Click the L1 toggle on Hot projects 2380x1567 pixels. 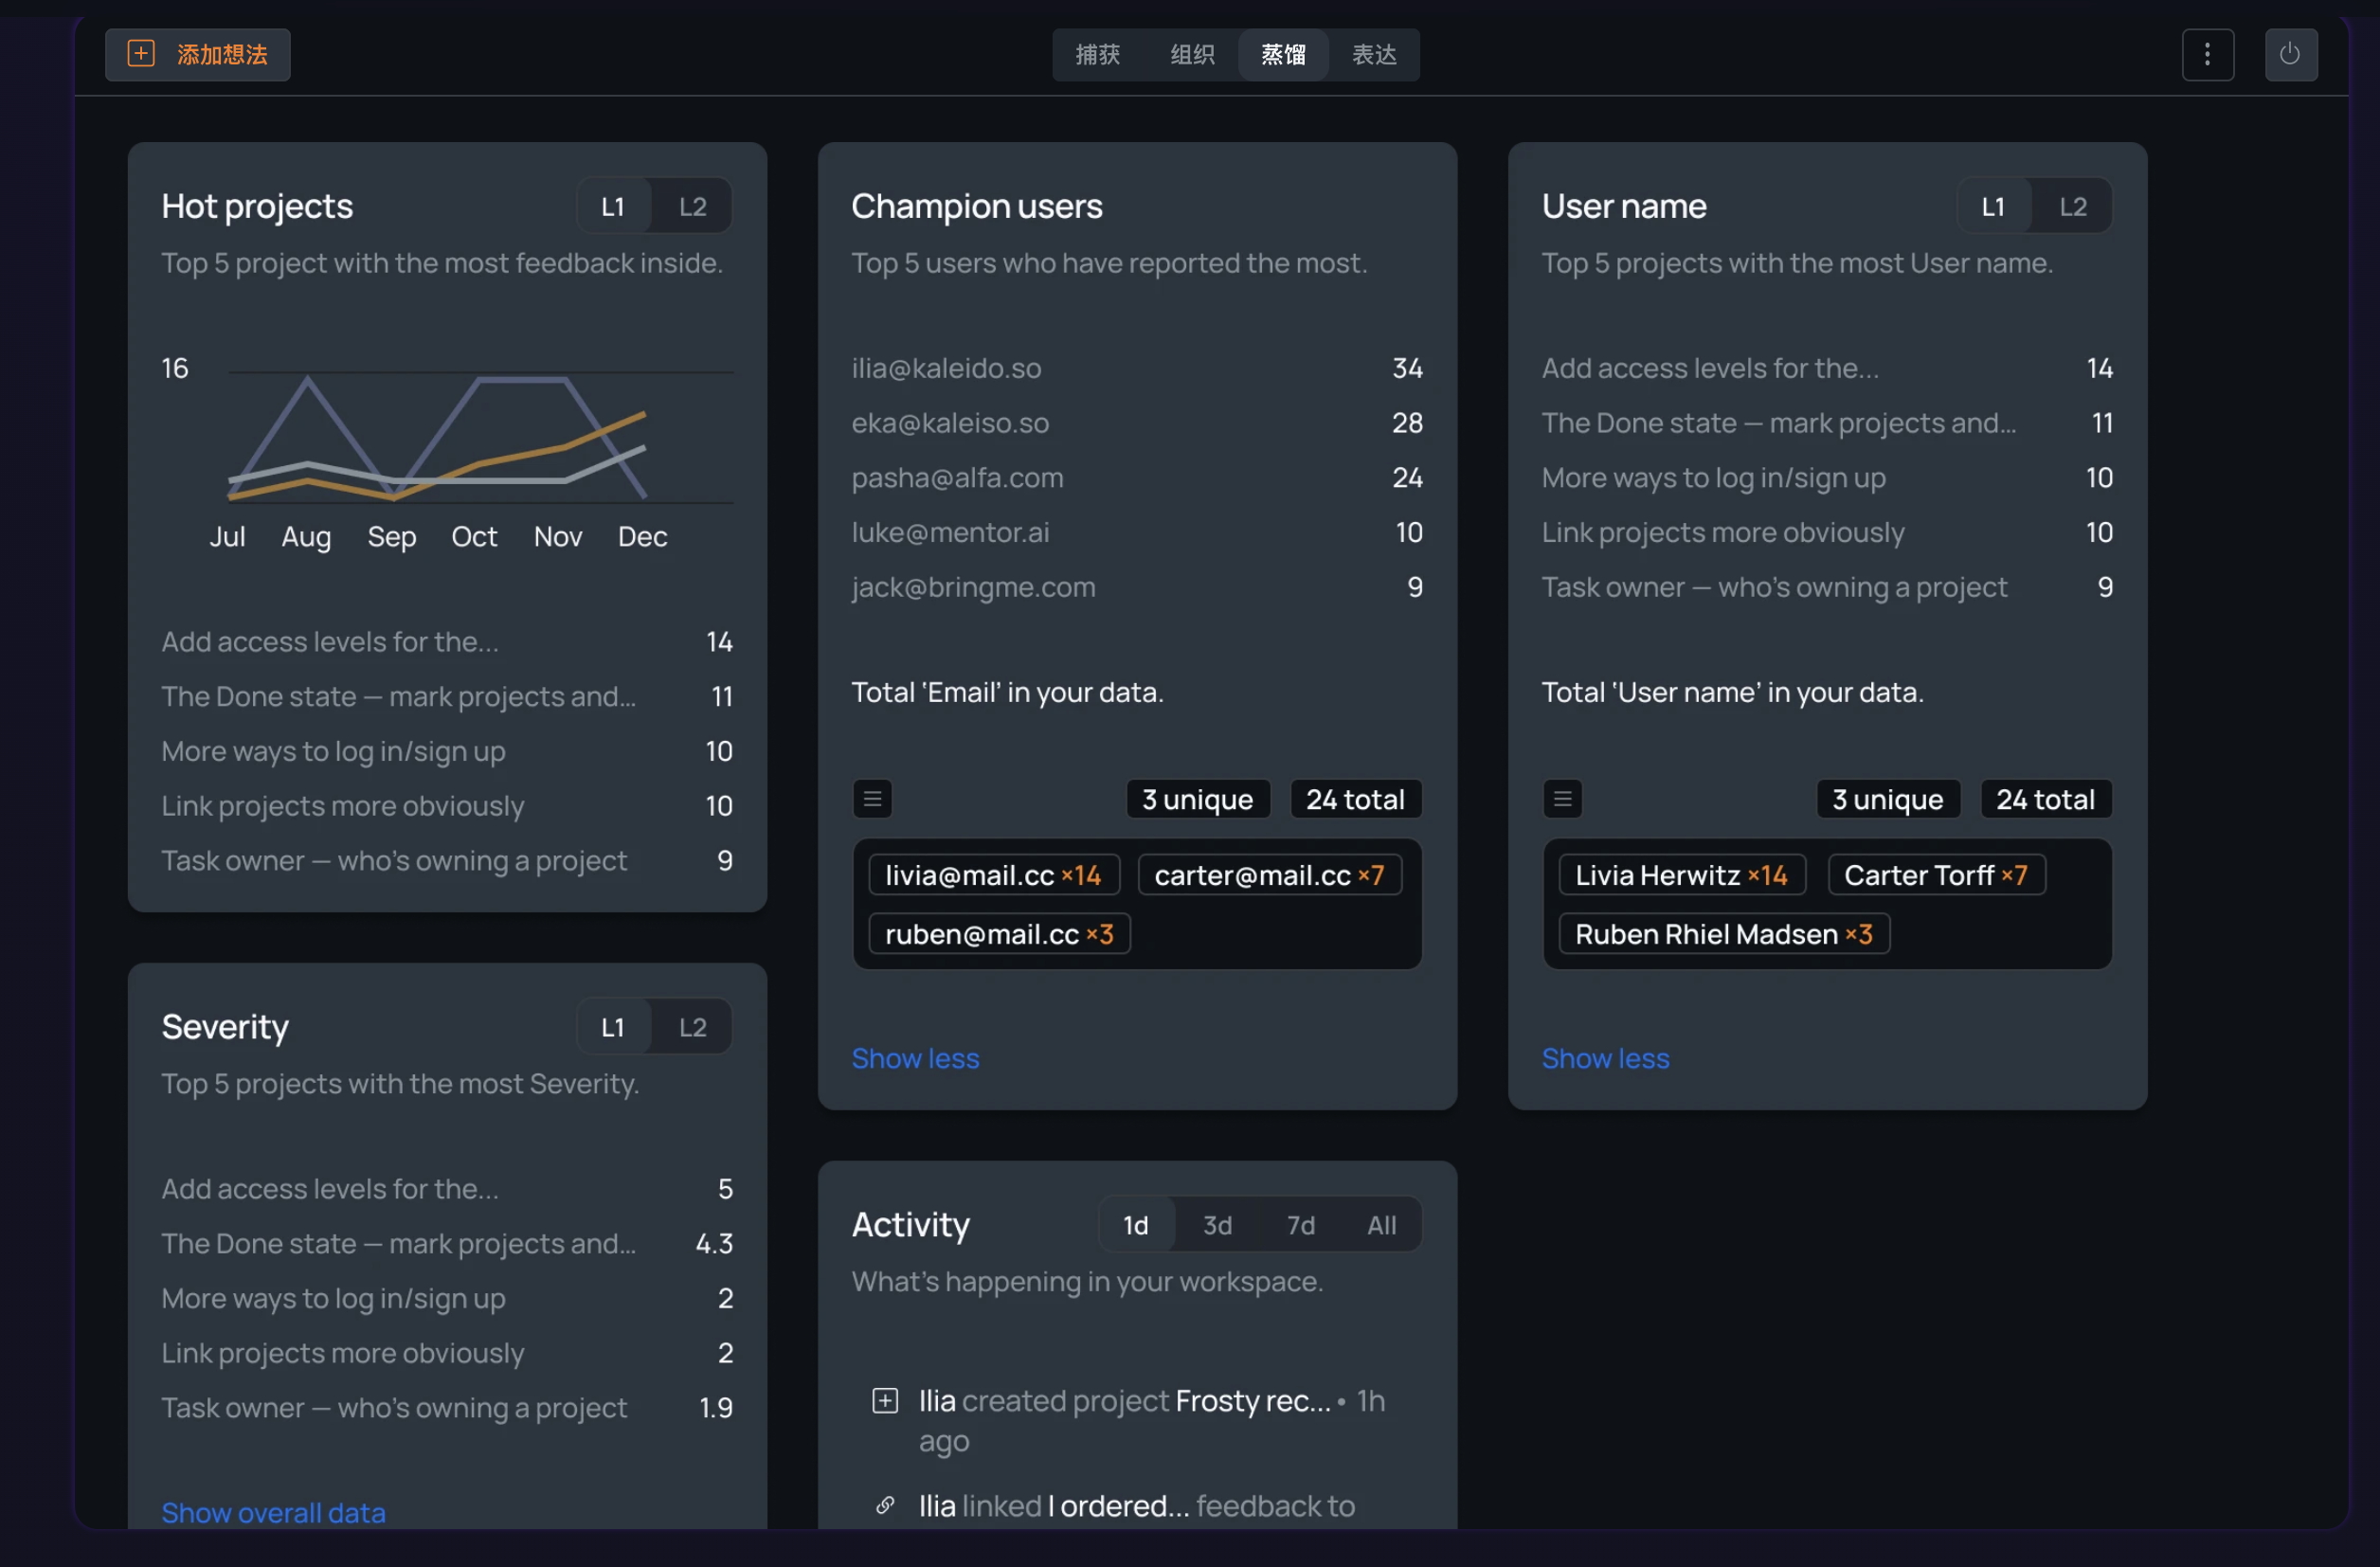point(614,205)
